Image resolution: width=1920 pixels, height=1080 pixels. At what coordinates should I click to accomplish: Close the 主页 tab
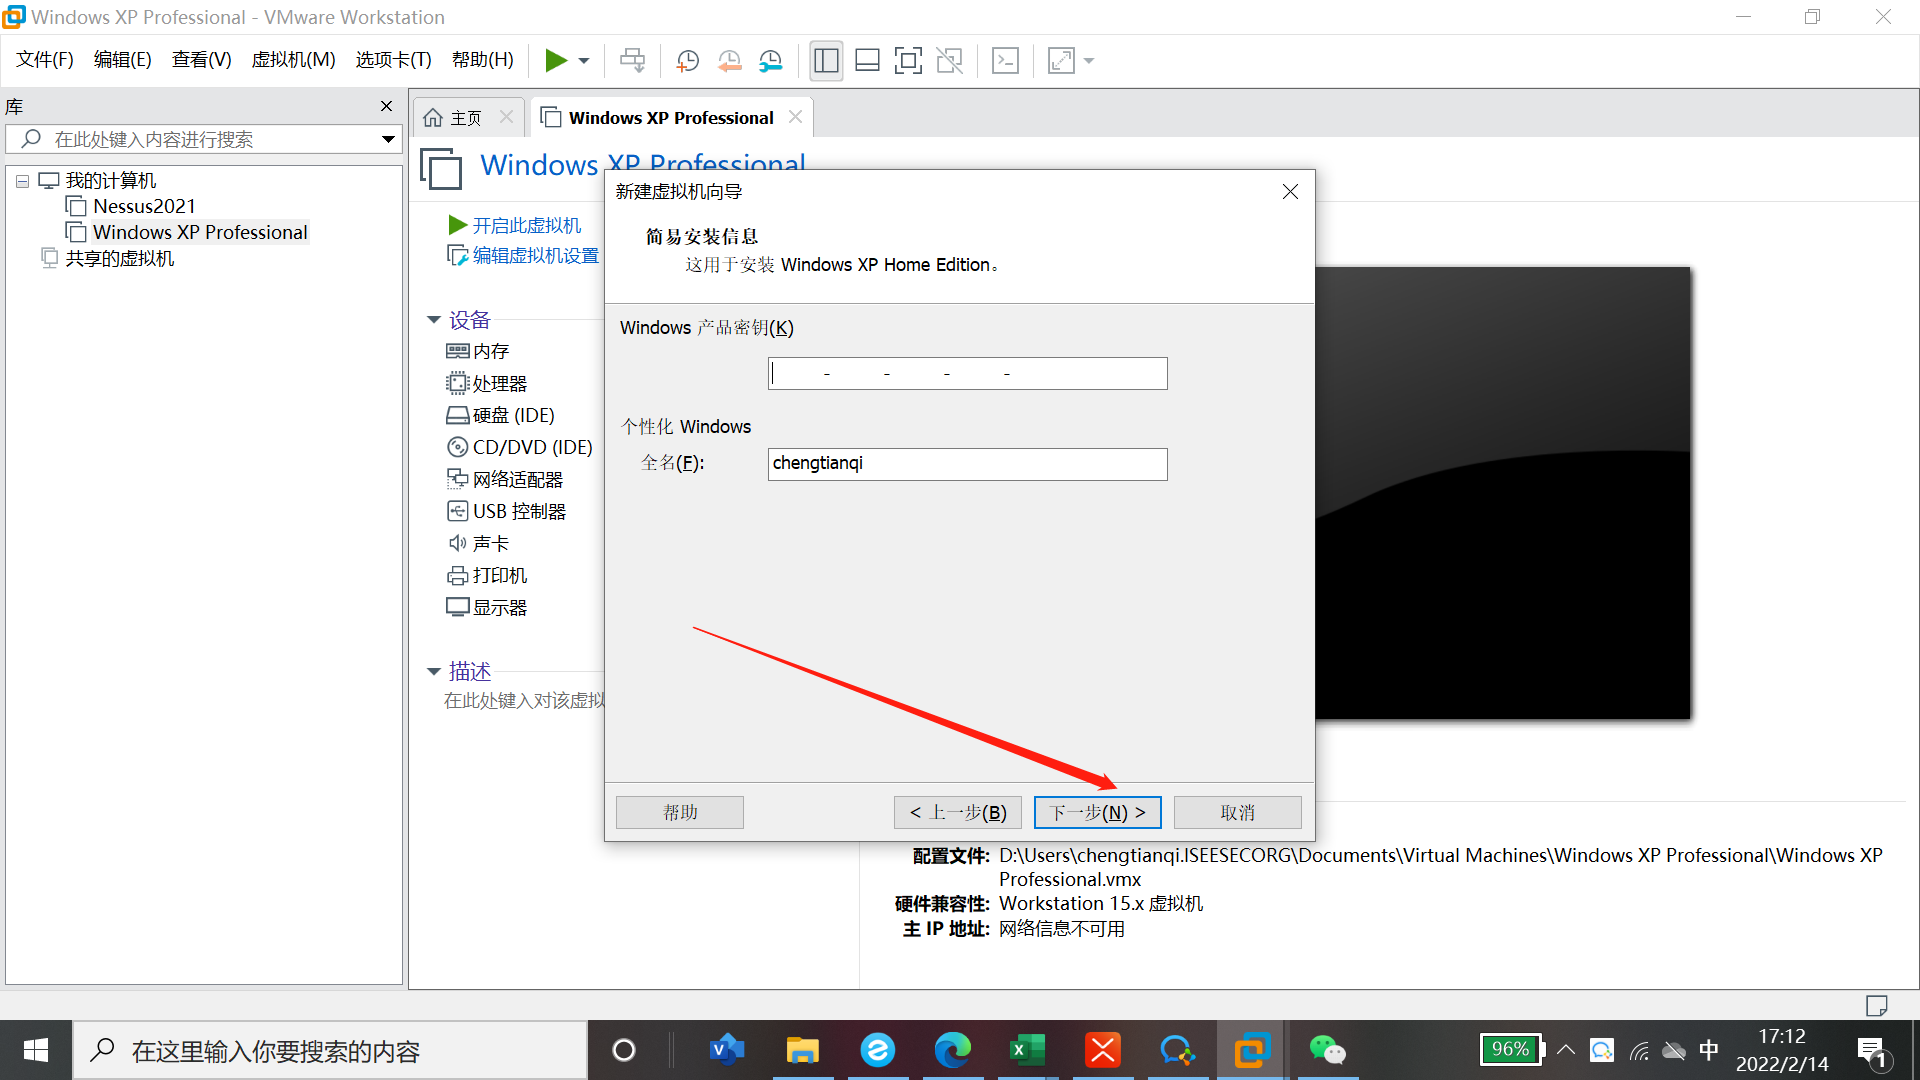[506, 117]
